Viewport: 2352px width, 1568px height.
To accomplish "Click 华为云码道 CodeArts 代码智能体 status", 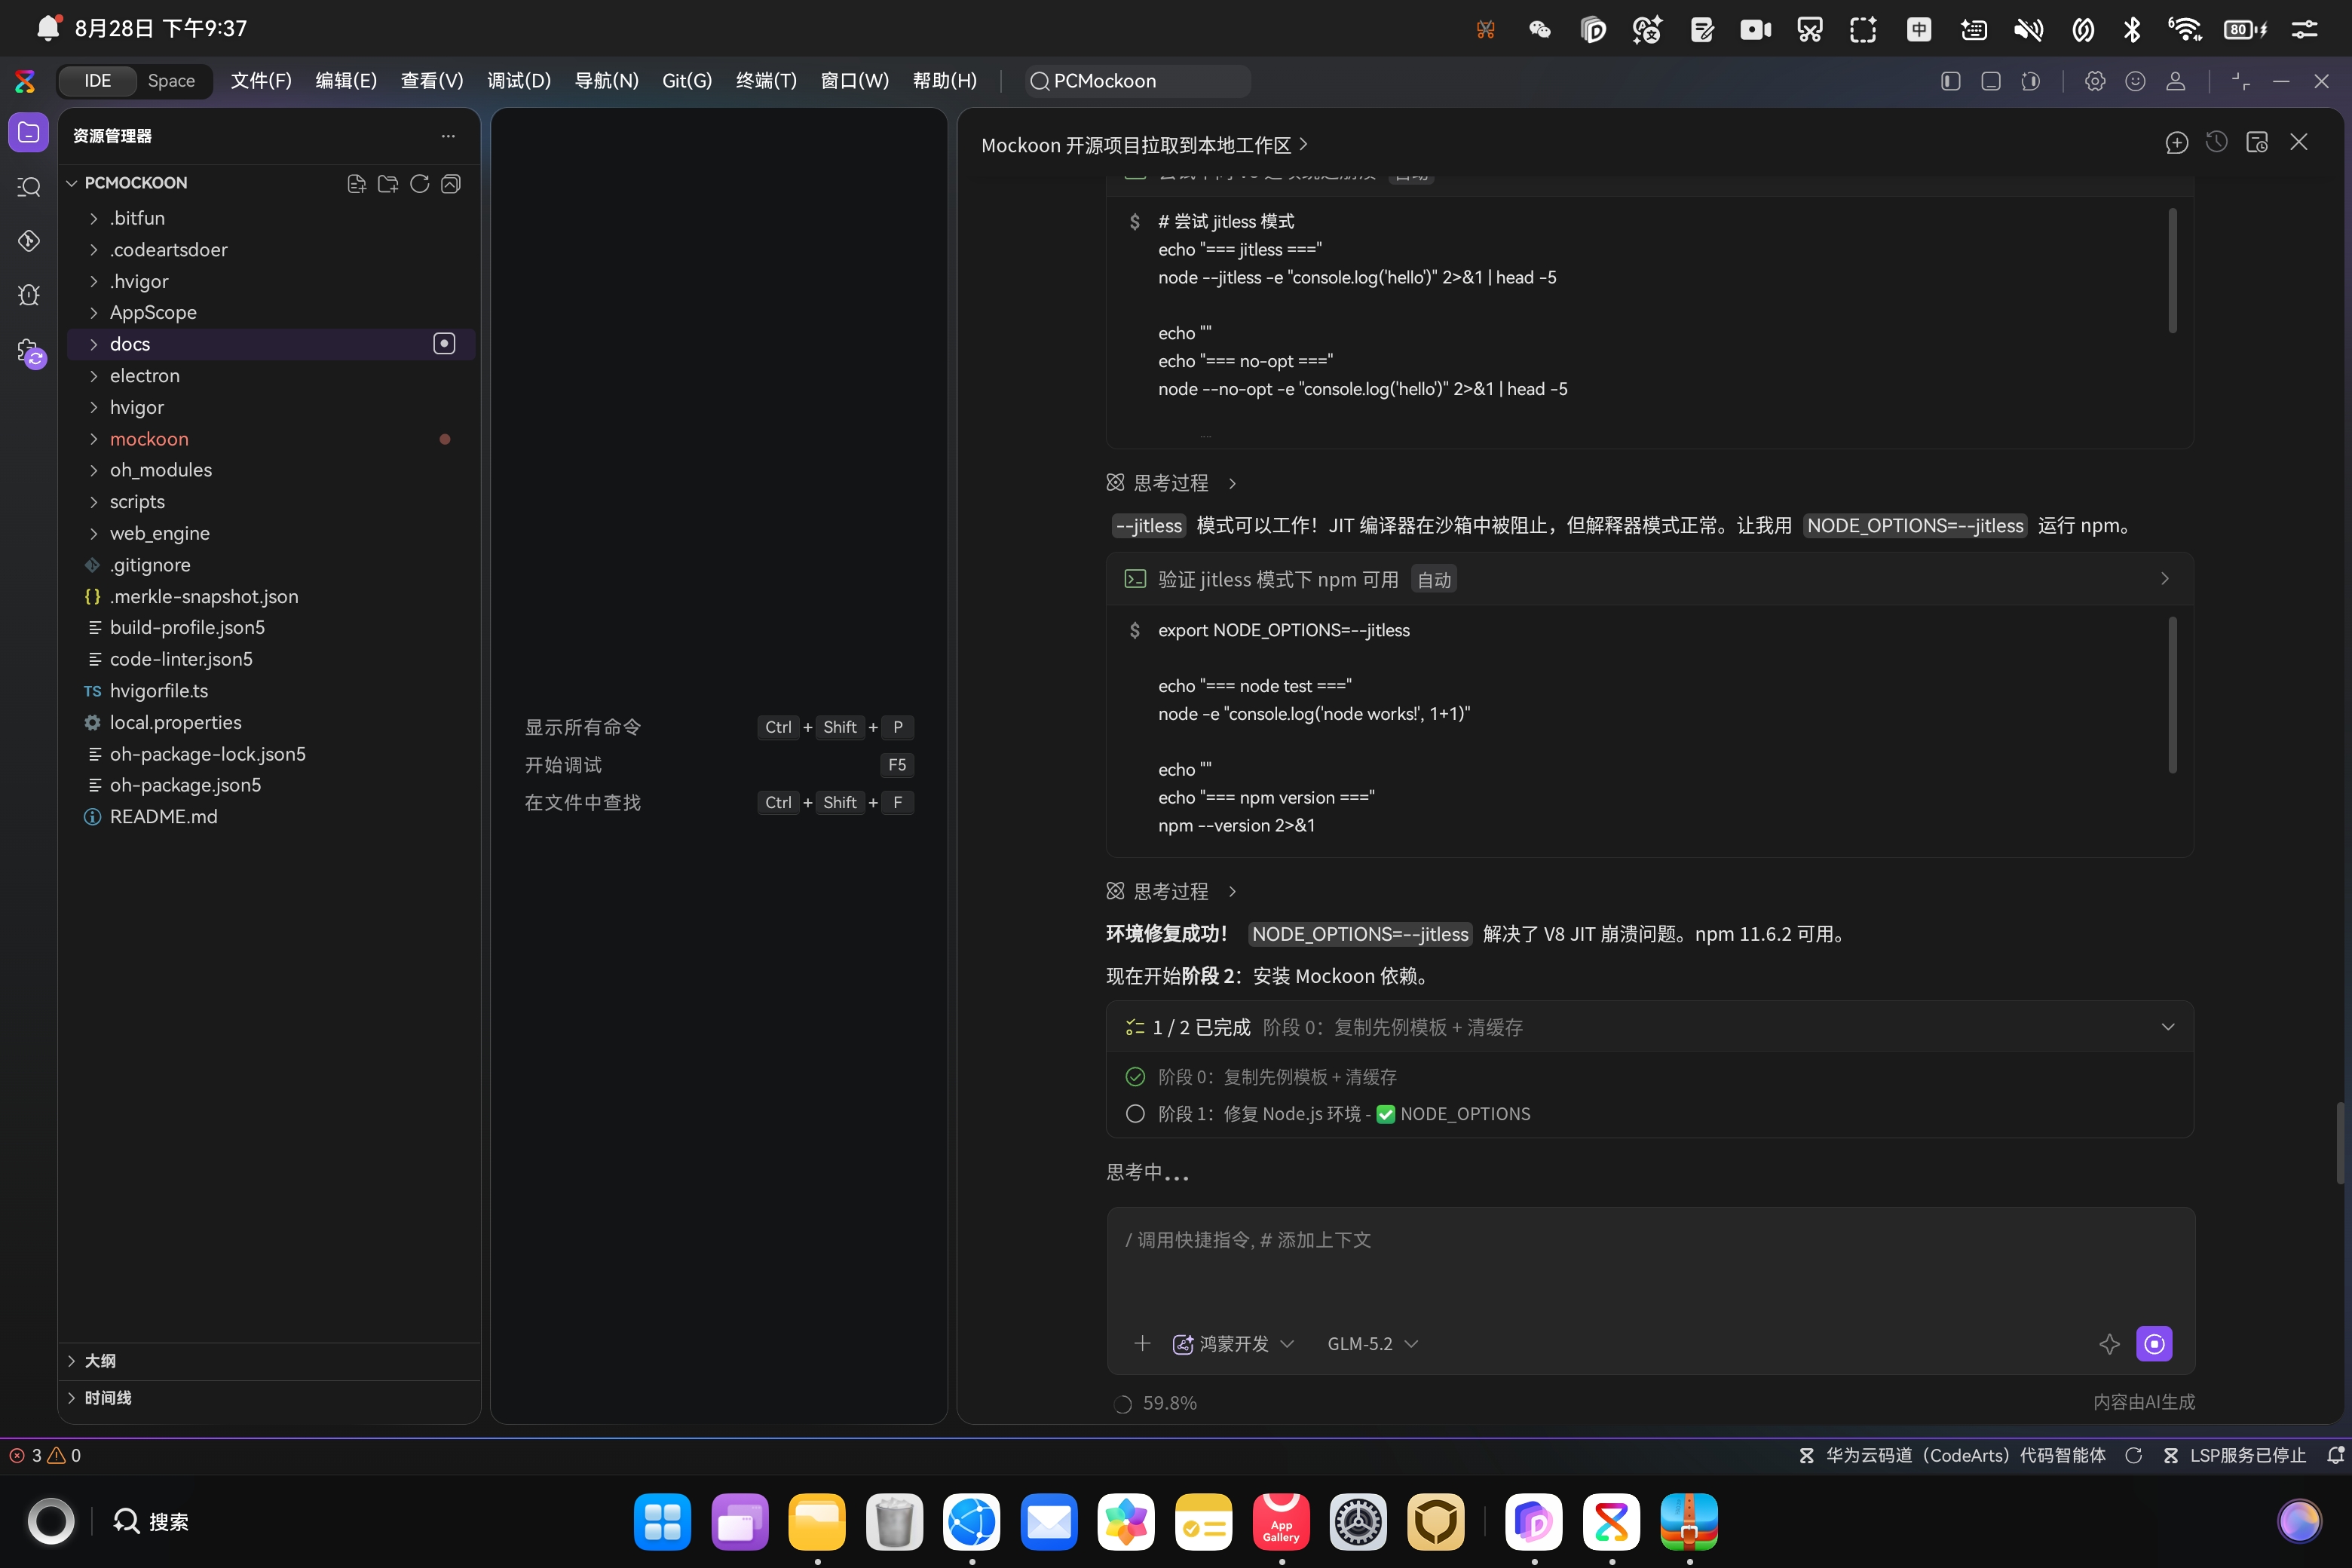I will pos(1953,1455).
